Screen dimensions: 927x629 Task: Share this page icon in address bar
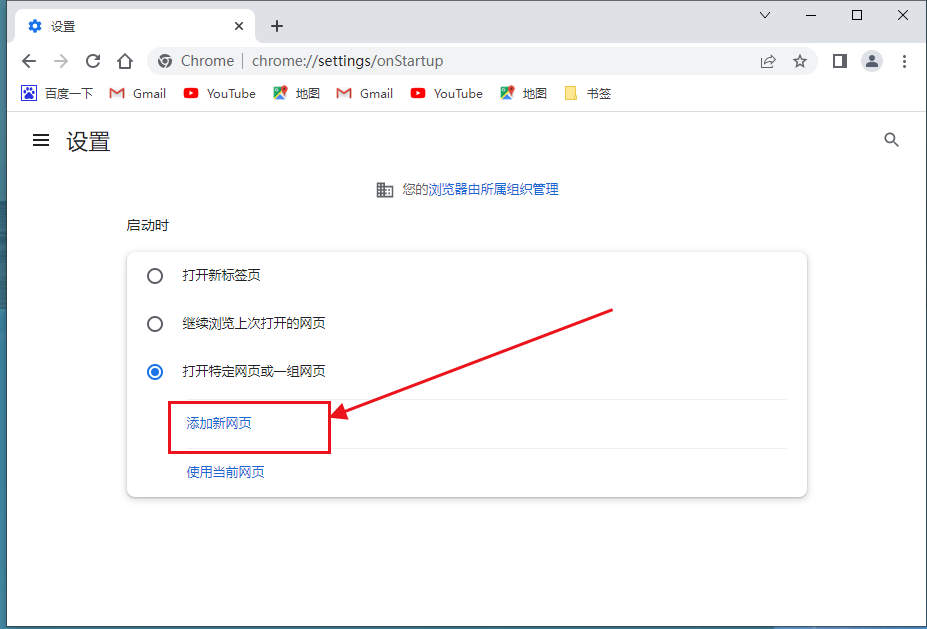768,61
